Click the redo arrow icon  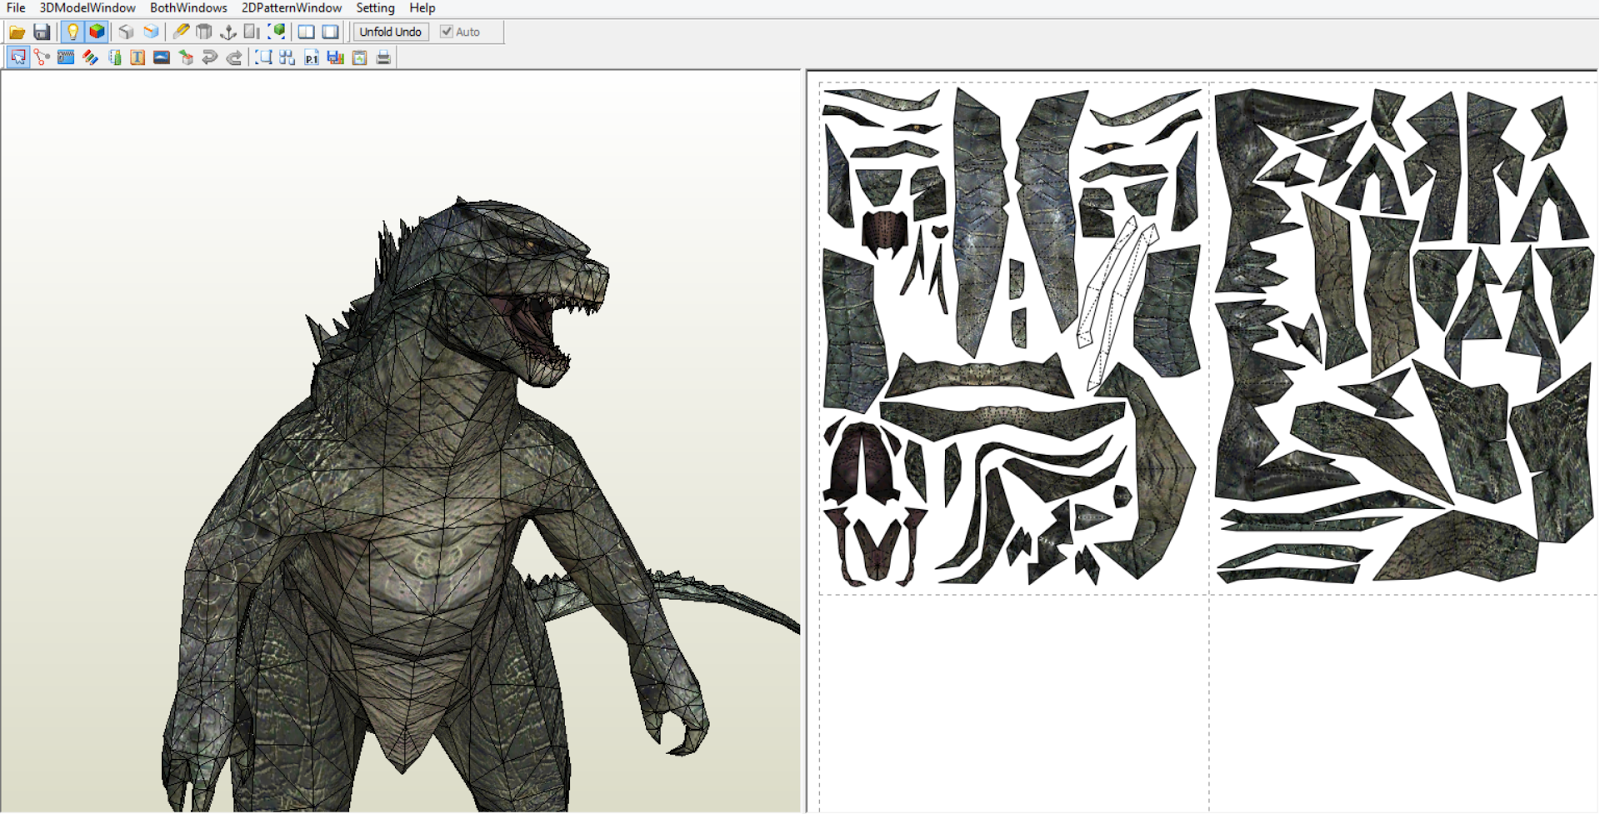pyautogui.click(x=234, y=57)
